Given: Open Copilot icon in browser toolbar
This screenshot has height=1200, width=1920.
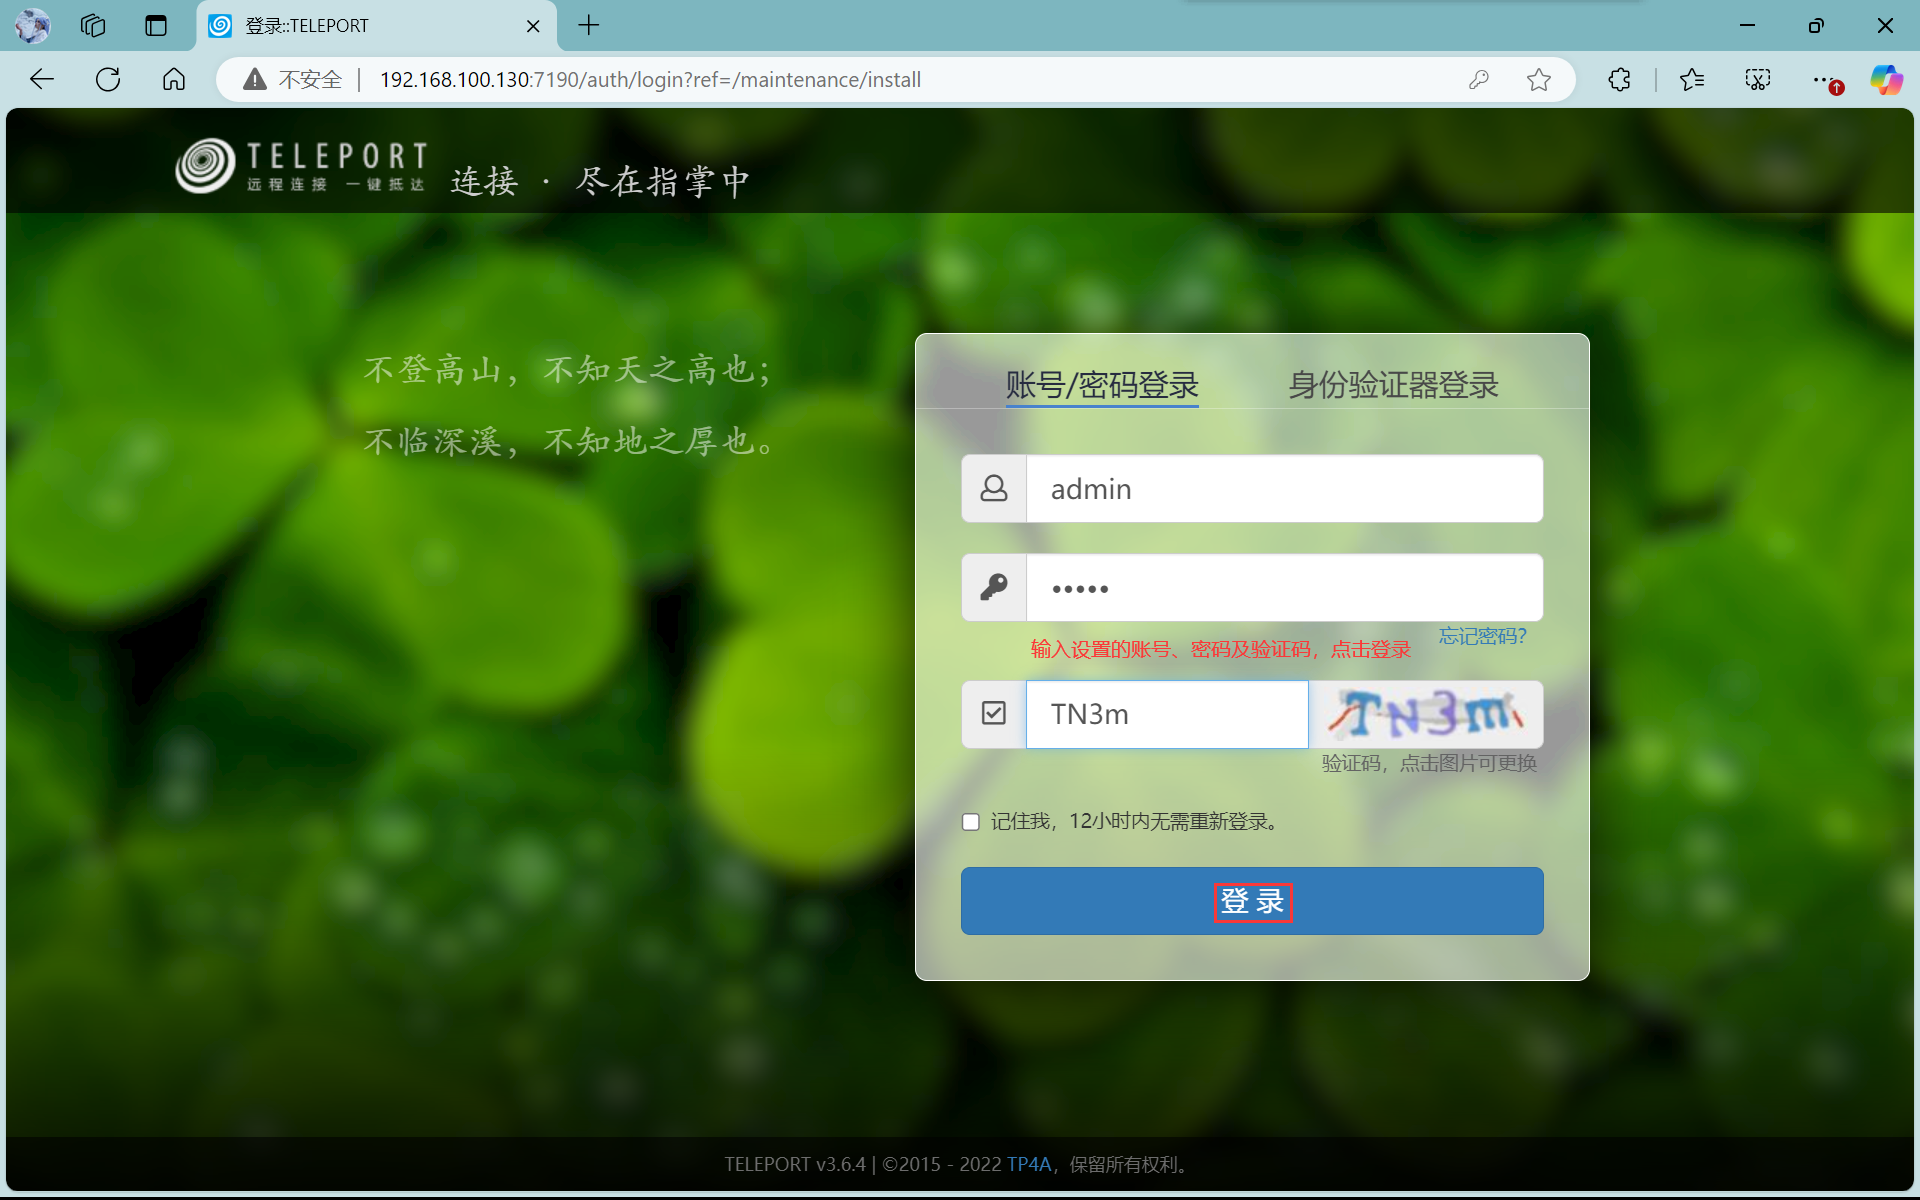Looking at the screenshot, I should click(1886, 80).
